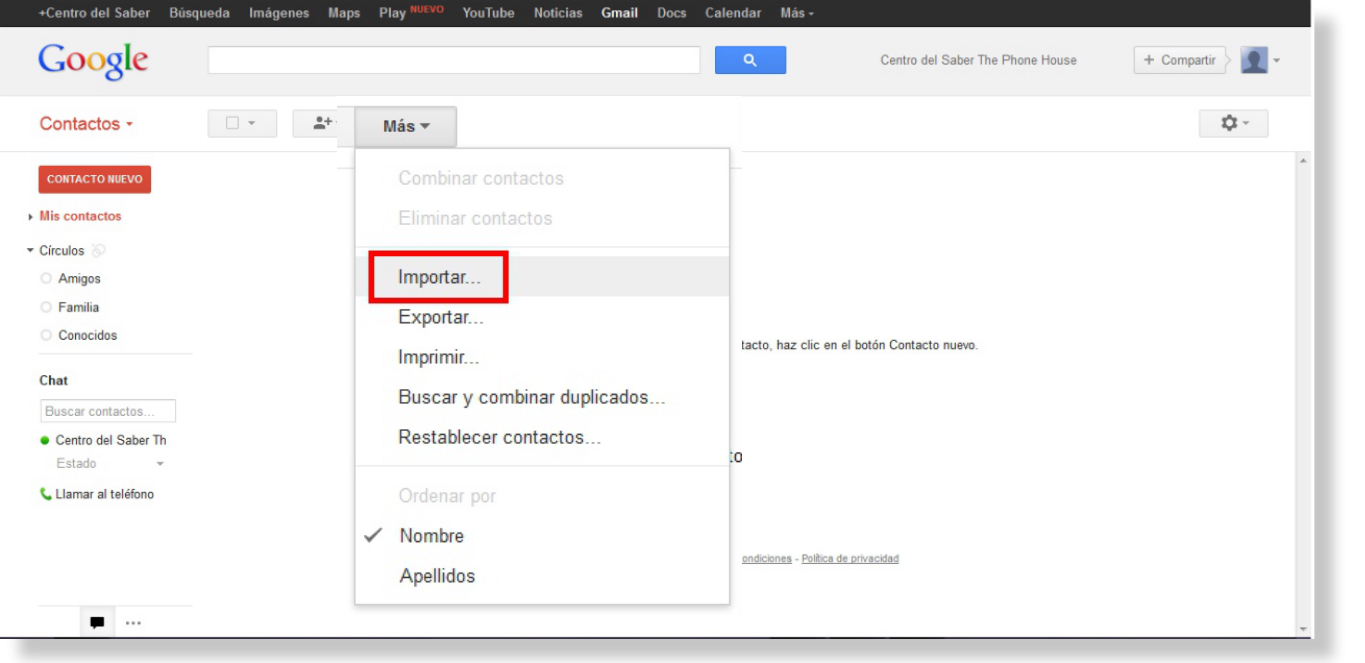Expand the Contactos dropdown
1365x663 pixels.
[x=86, y=124]
